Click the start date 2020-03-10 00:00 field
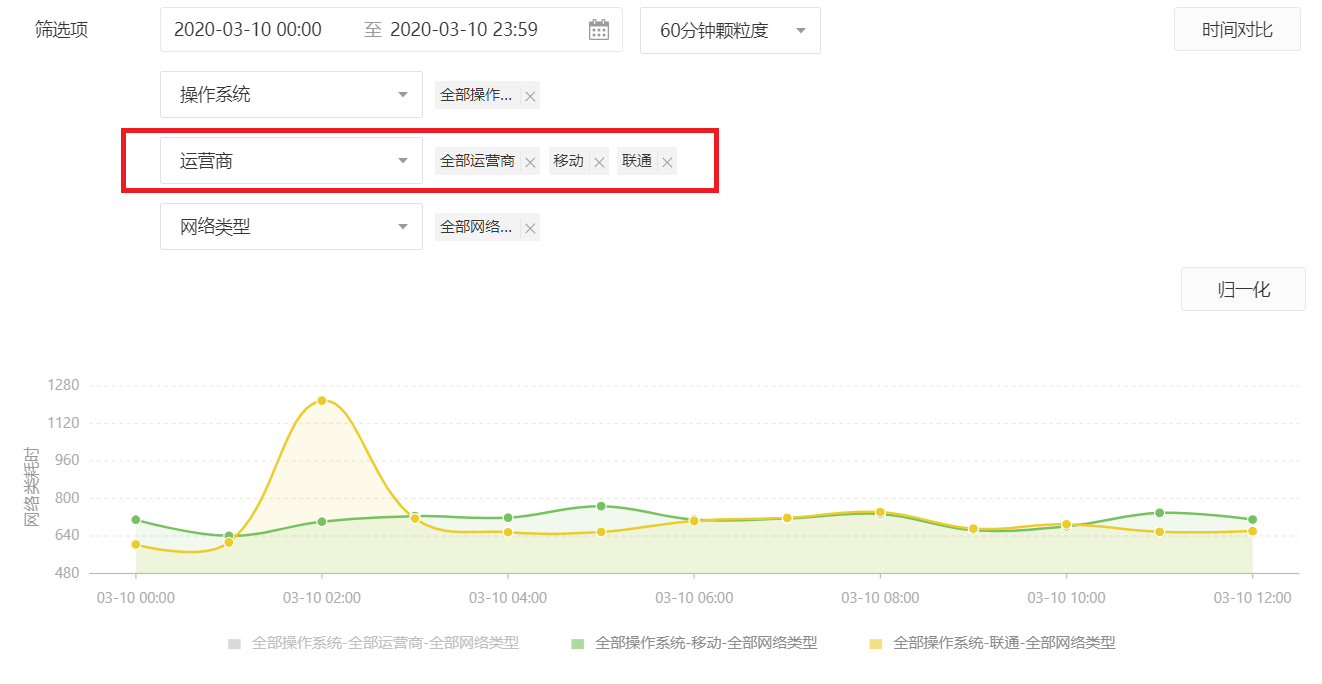 click(x=248, y=30)
